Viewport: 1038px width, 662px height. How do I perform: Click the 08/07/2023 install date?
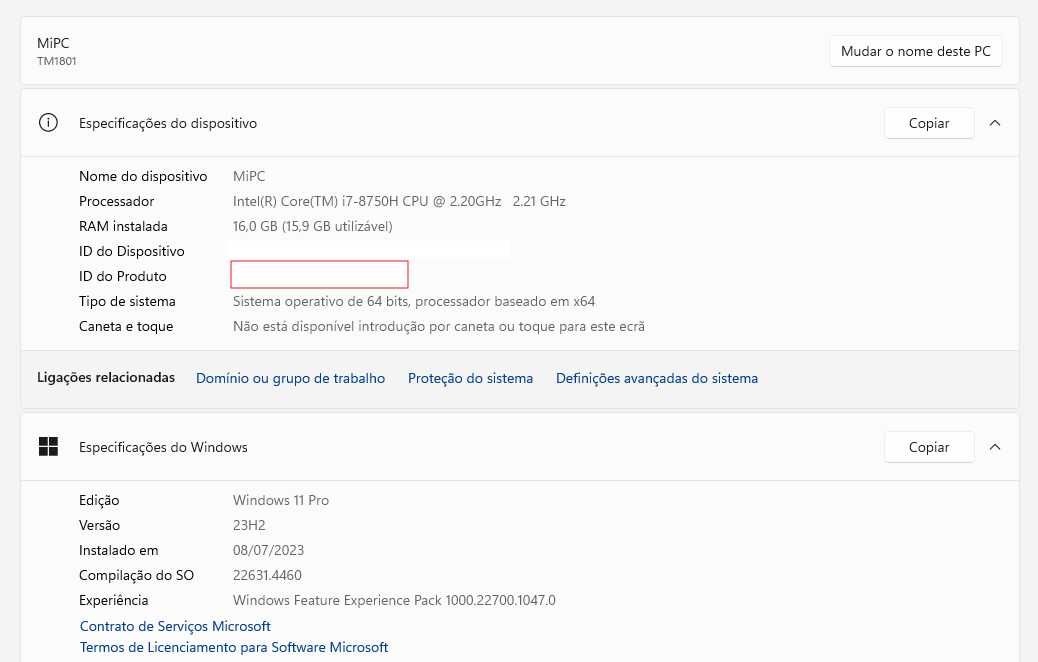pos(268,551)
